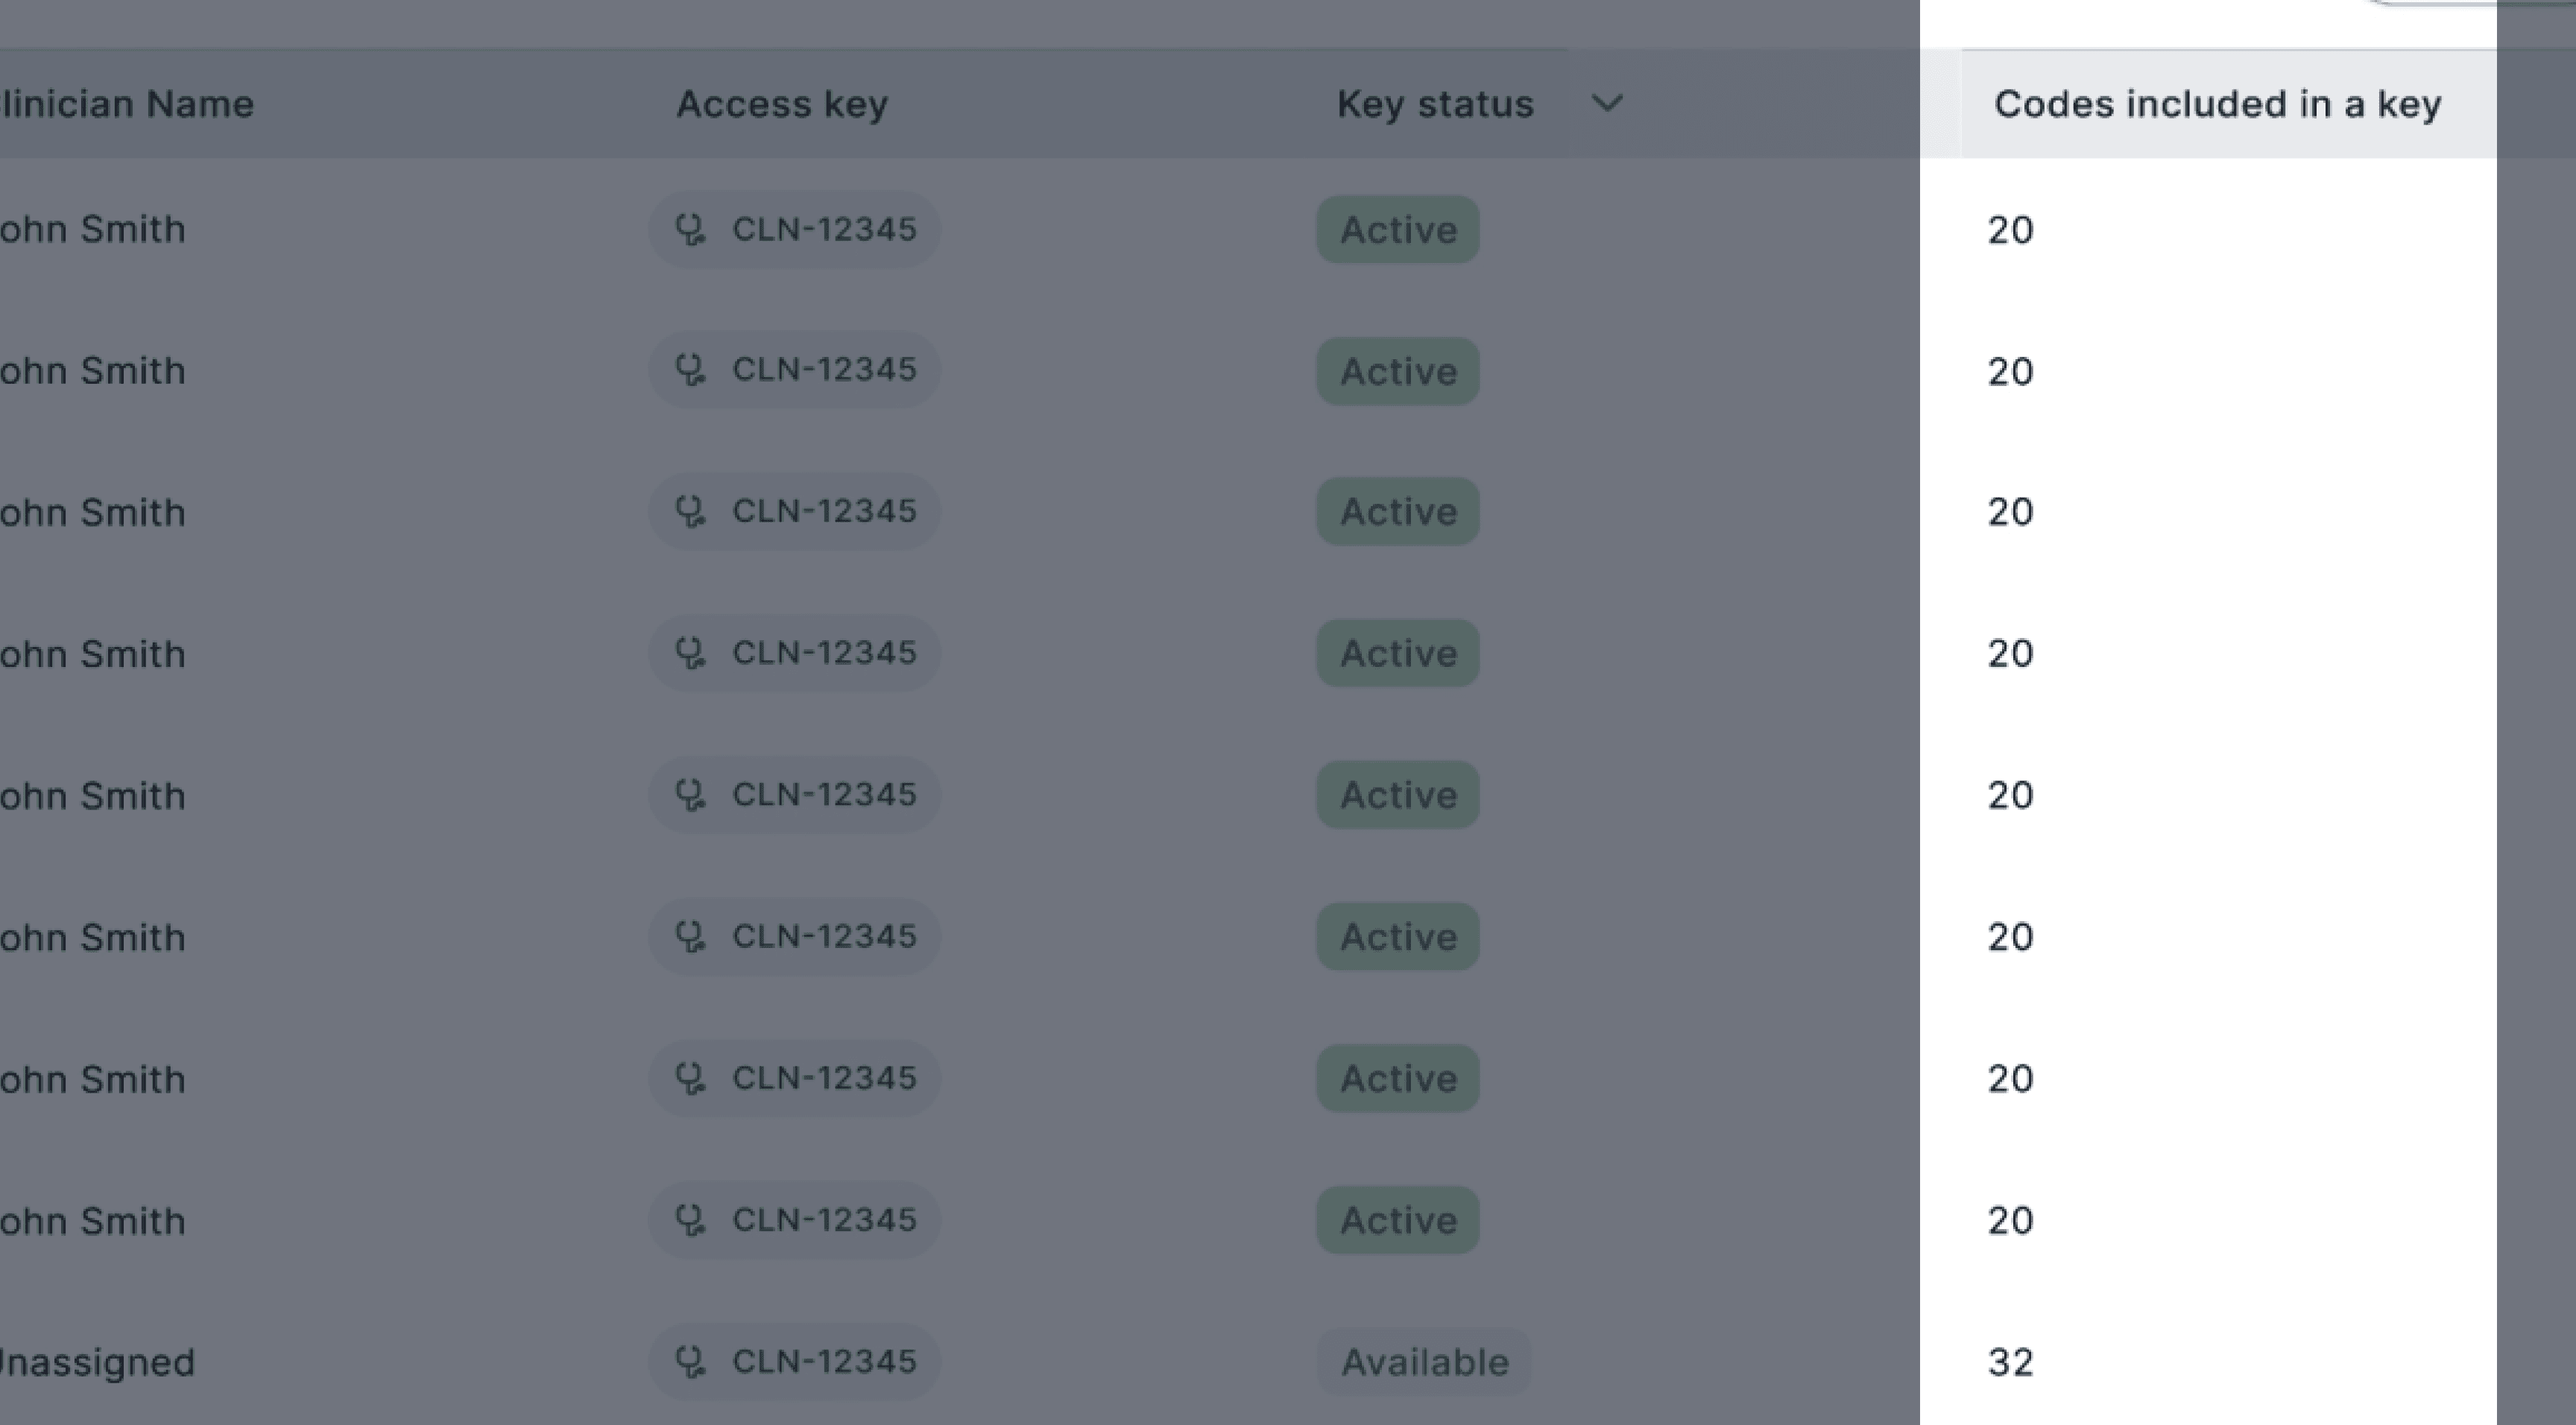This screenshot has width=2576, height=1425.
Task: Click the Active badge in the first row
Action: coord(1398,230)
